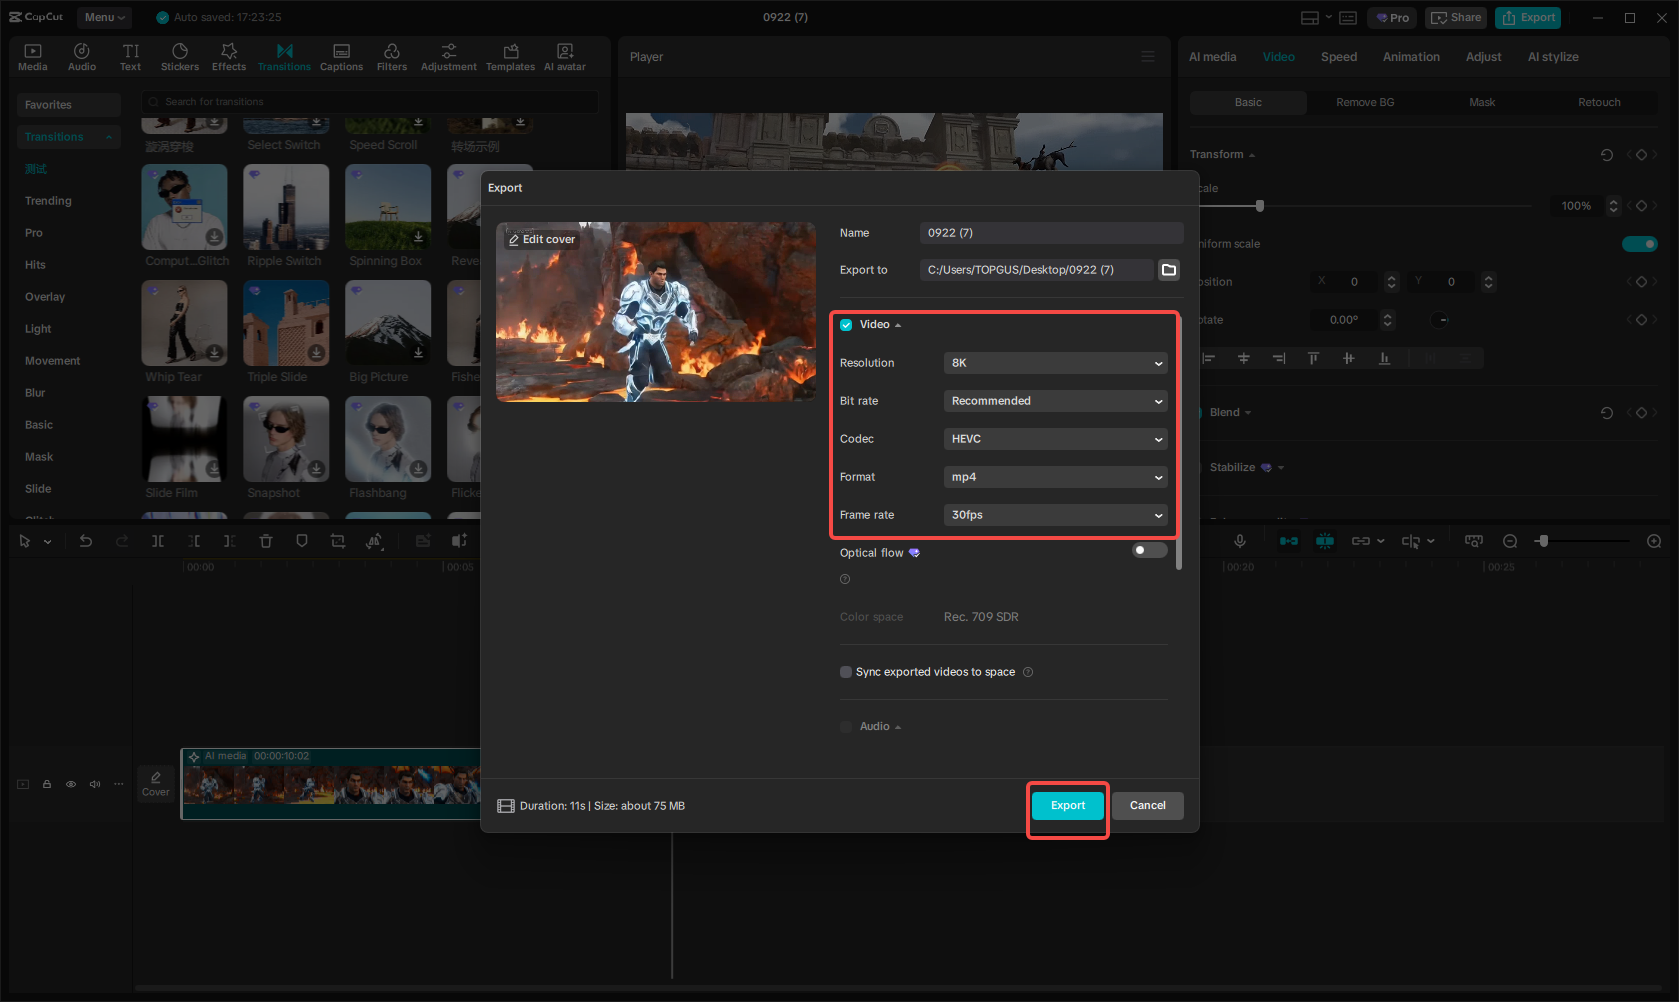Viewport: 1679px width, 1002px height.
Task: Open the Remove BG sub-tab
Action: 1365,102
